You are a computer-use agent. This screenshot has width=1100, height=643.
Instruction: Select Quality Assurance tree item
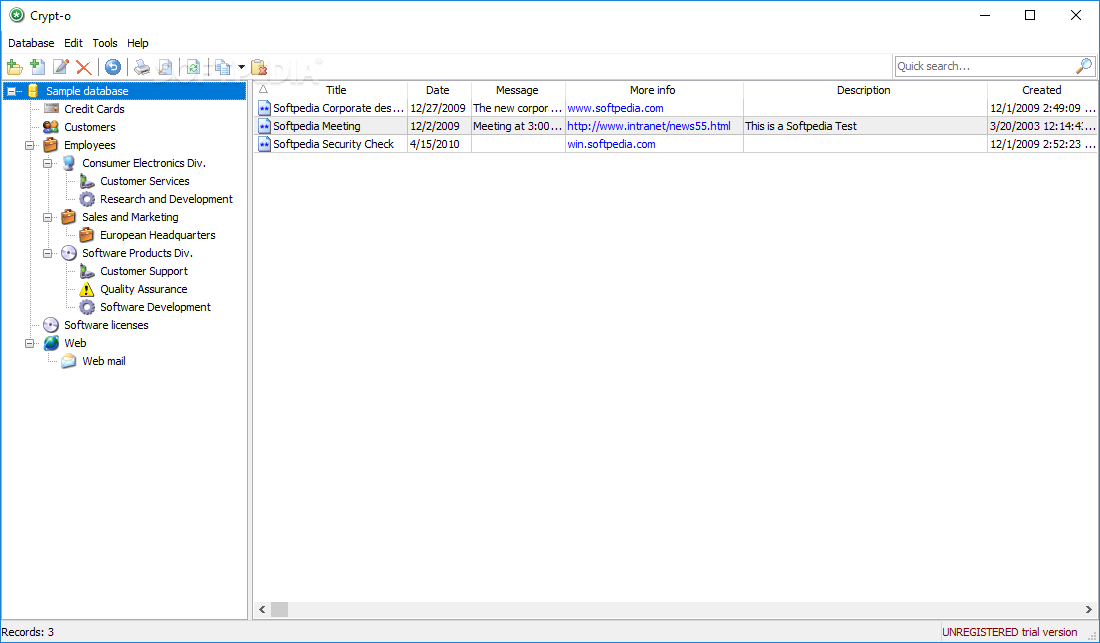[144, 289]
